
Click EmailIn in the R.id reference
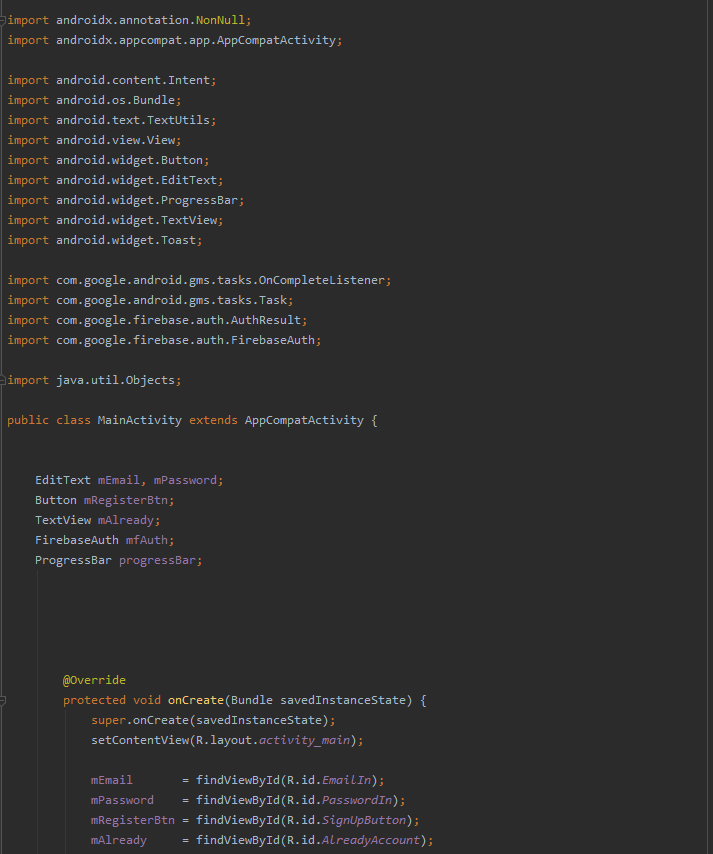pos(346,780)
